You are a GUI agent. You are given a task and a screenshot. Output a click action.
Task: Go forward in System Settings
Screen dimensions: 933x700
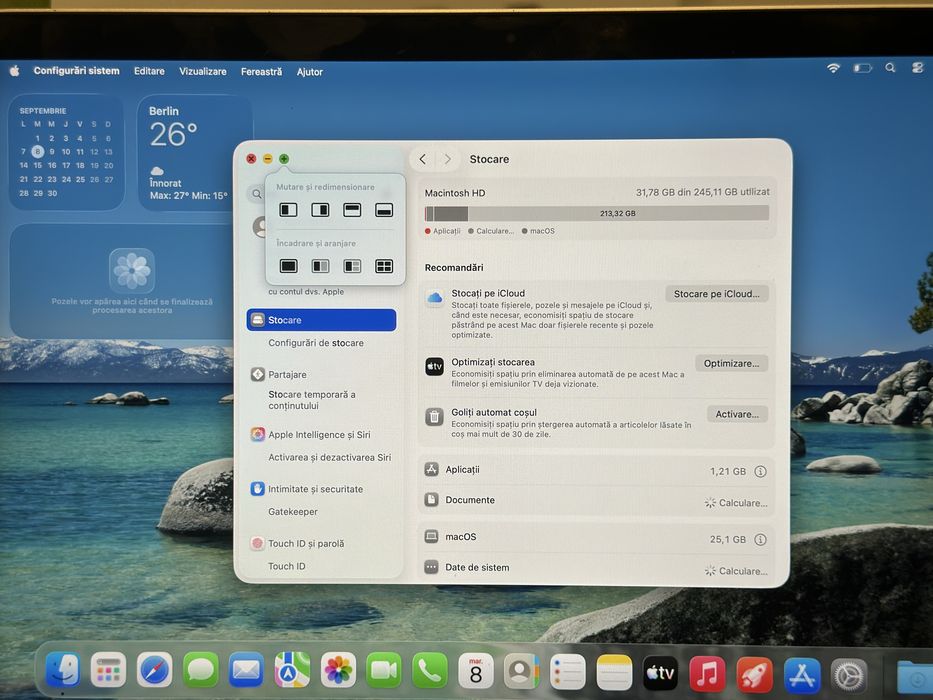coord(447,159)
